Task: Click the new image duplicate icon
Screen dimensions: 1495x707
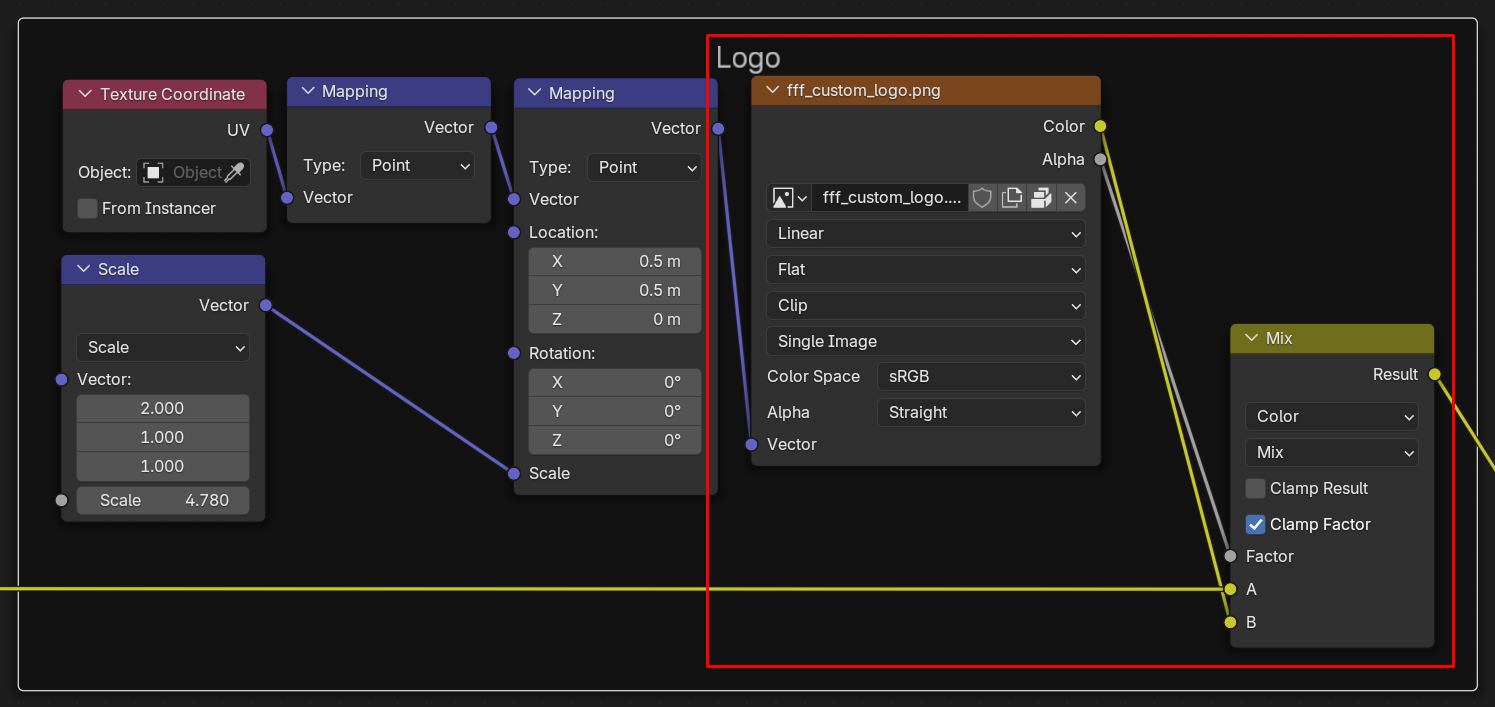Action: 1012,197
